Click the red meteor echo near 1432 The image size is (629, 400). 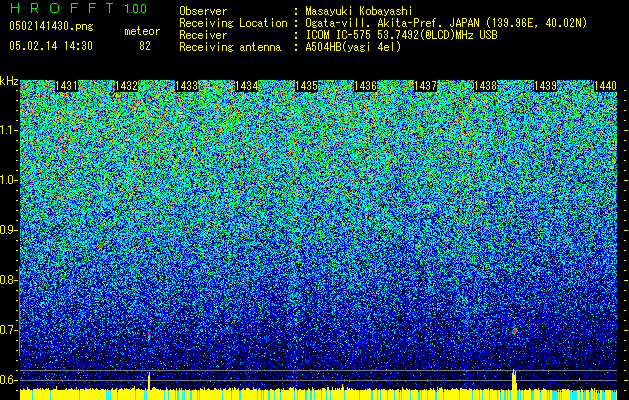coord(149,334)
